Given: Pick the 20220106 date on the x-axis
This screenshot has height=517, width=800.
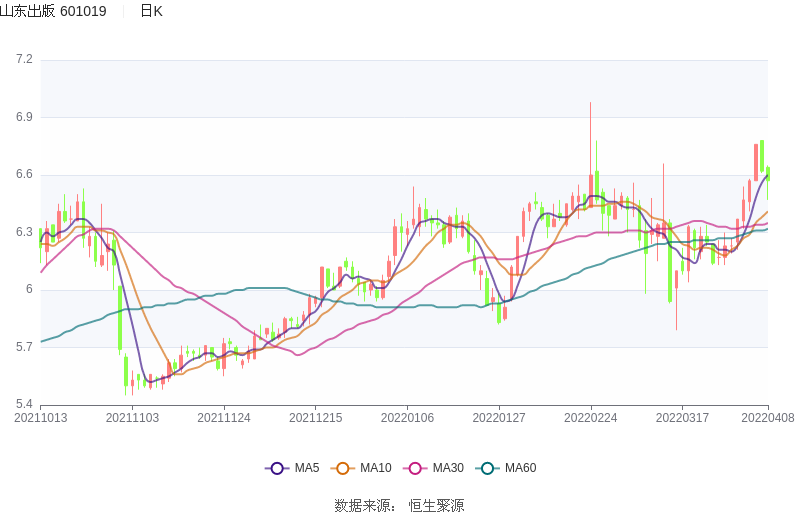Looking at the screenshot, I should click(408, 418).
